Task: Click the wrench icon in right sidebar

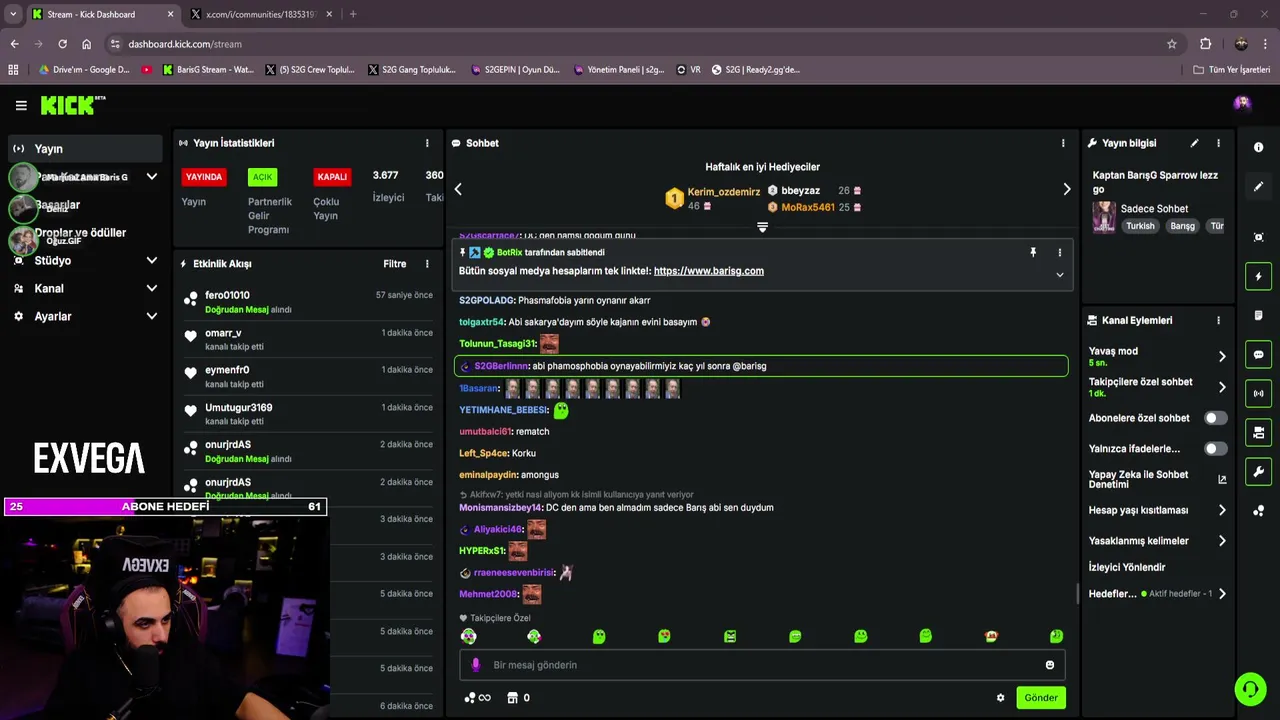Action: tap(1258, 471)
